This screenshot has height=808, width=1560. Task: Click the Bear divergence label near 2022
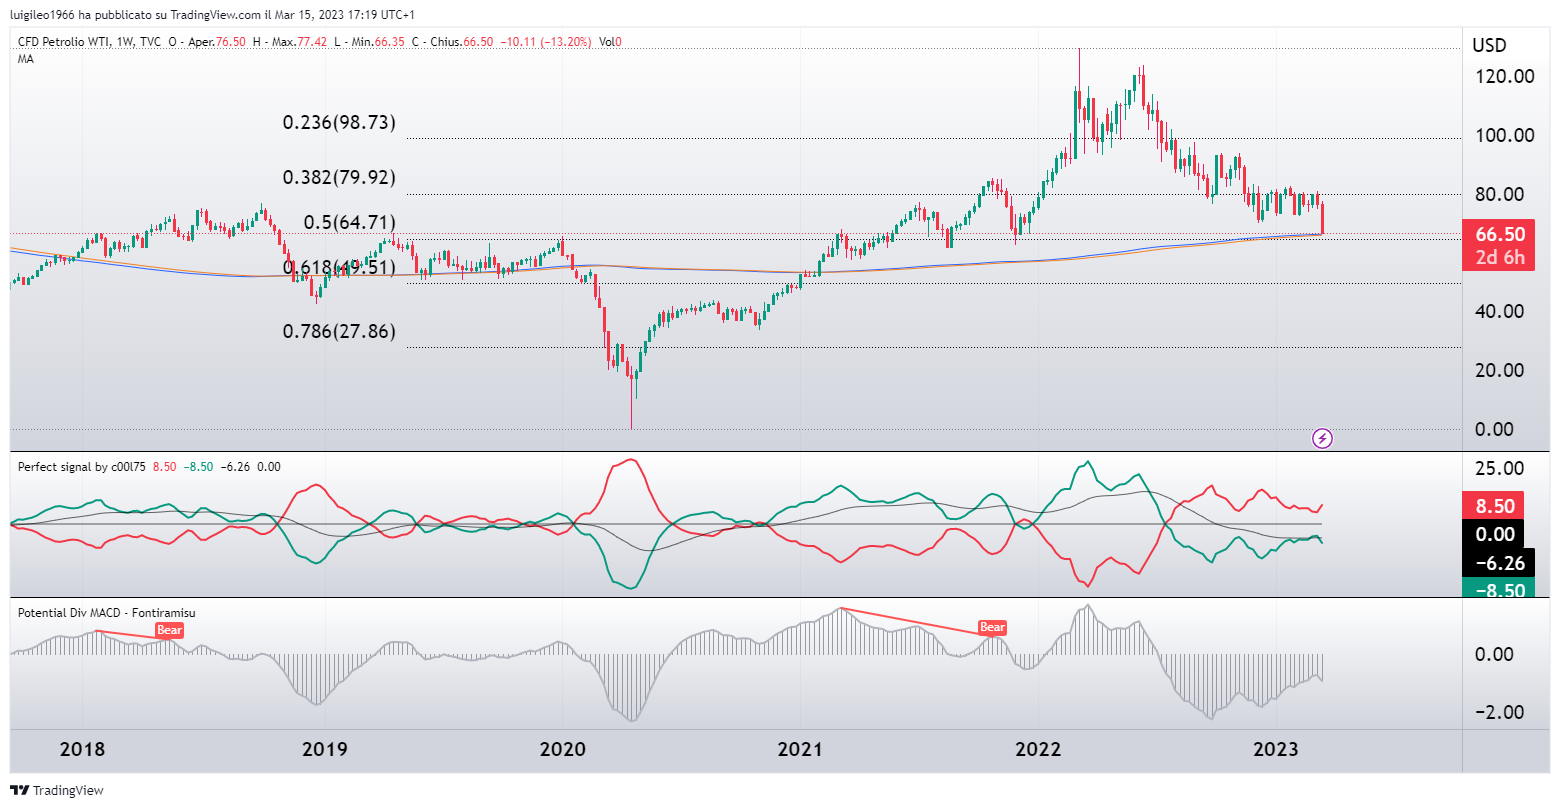click(x=992, y=627)
